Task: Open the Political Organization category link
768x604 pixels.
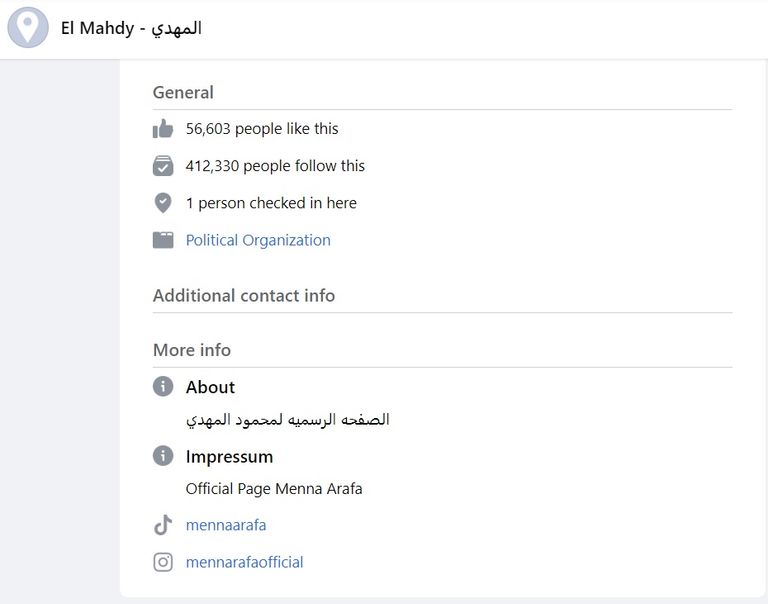Action: click(x=258, y=240)
